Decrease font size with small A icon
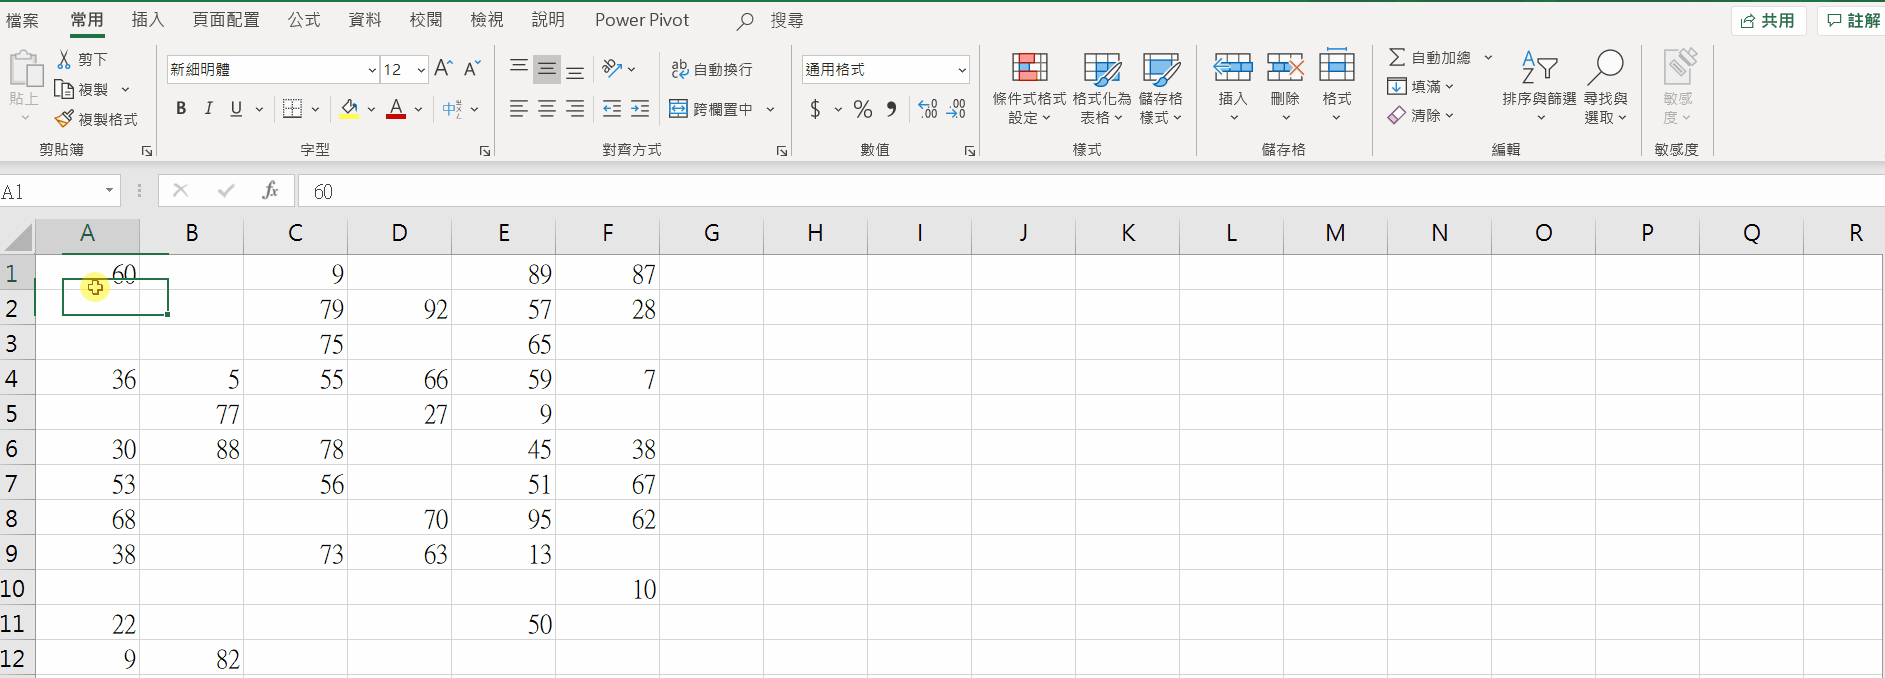The height and width of the screenshot is (678, 1885). pos(472,68)
